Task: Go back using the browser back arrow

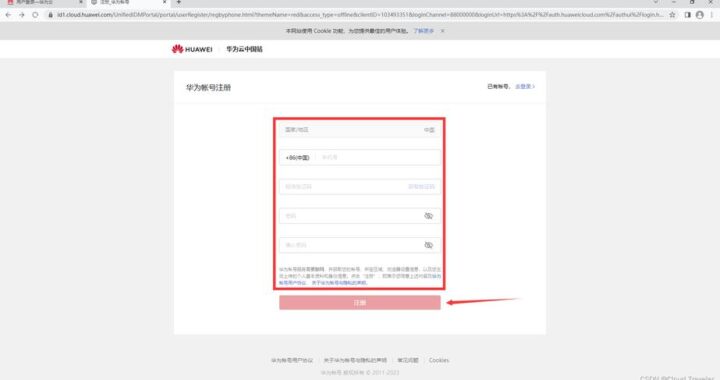Action: (x=8, y=15)
